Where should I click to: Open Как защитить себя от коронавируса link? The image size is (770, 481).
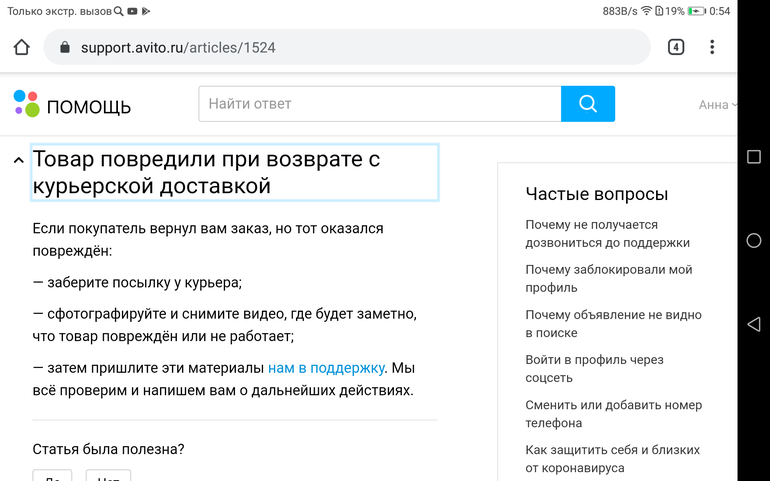(612, 459)
